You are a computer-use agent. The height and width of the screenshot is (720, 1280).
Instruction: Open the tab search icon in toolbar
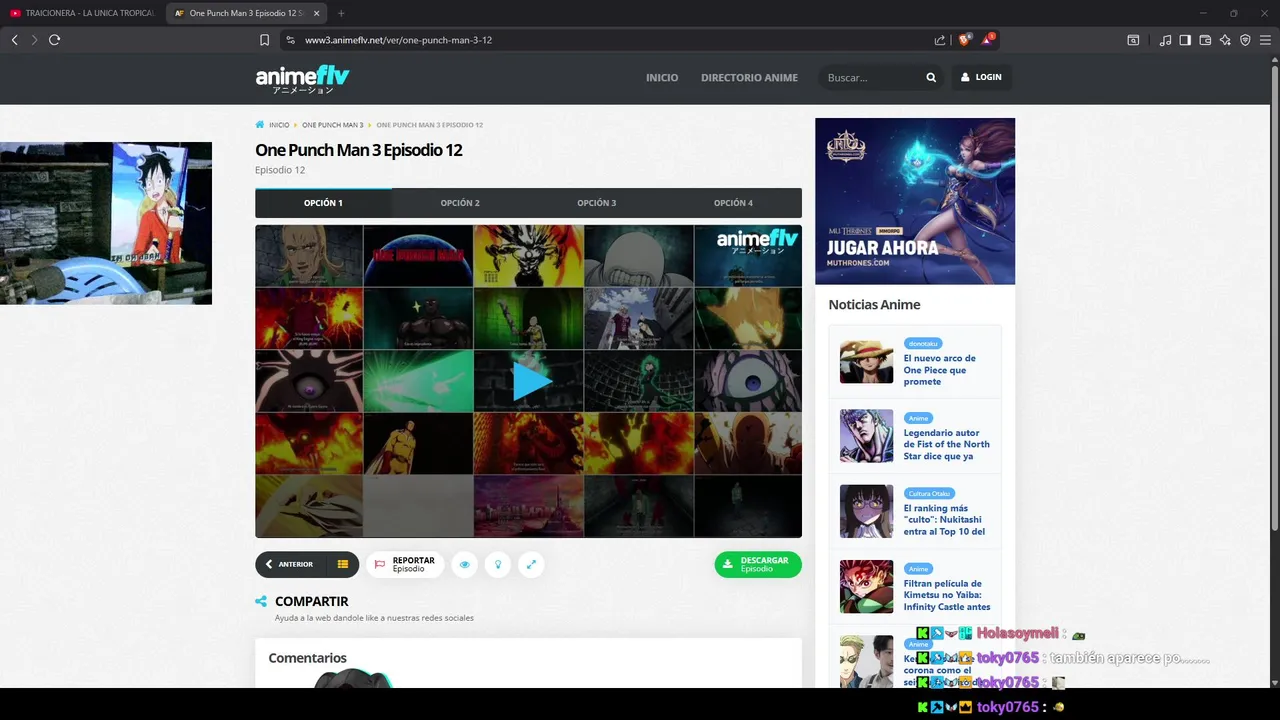click(1133, 40)
